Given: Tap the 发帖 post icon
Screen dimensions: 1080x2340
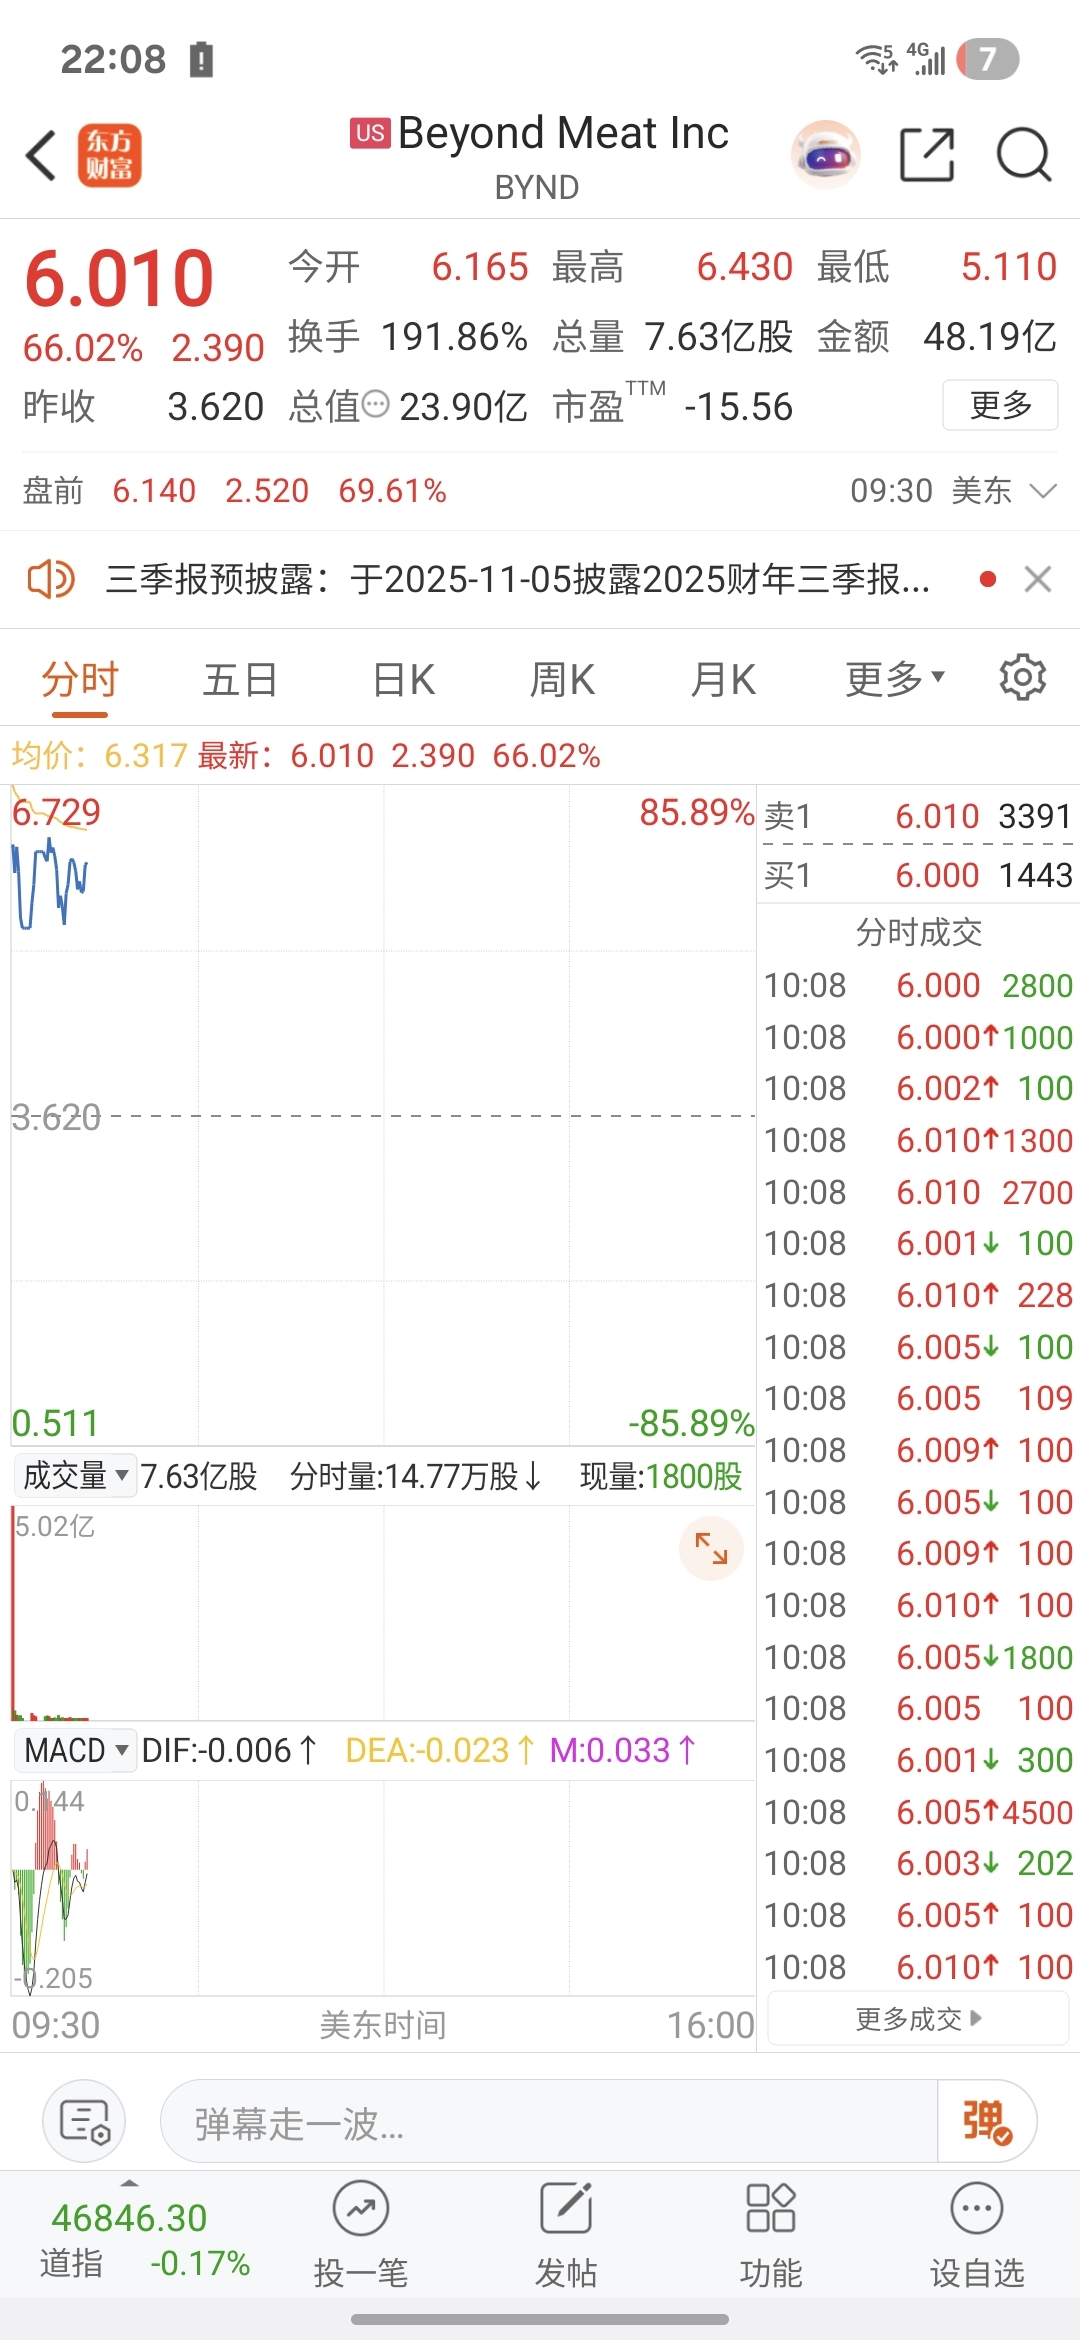Looking at the screenshot, I should (566, 2234).
